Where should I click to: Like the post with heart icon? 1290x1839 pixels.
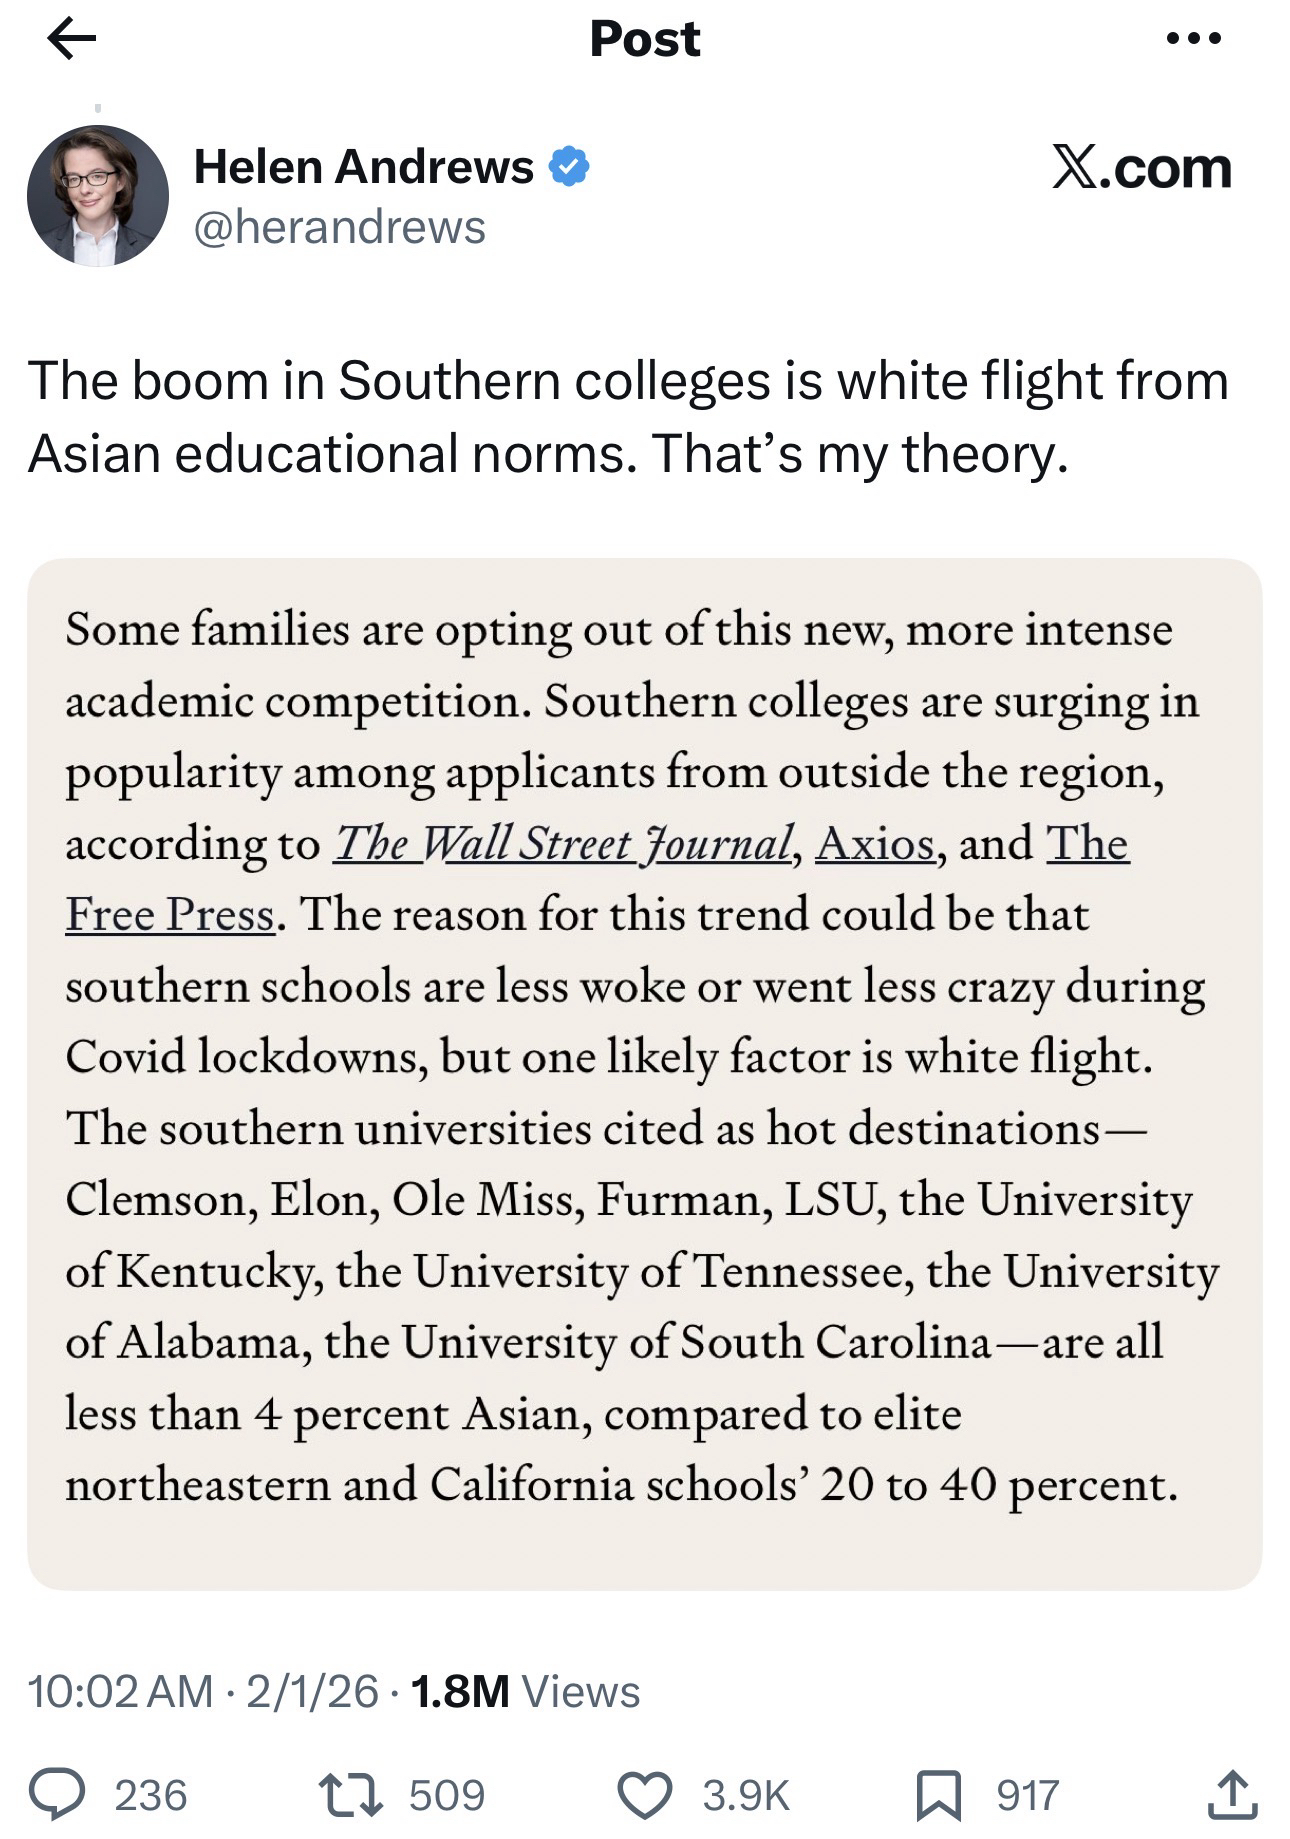coord(645,1794)
